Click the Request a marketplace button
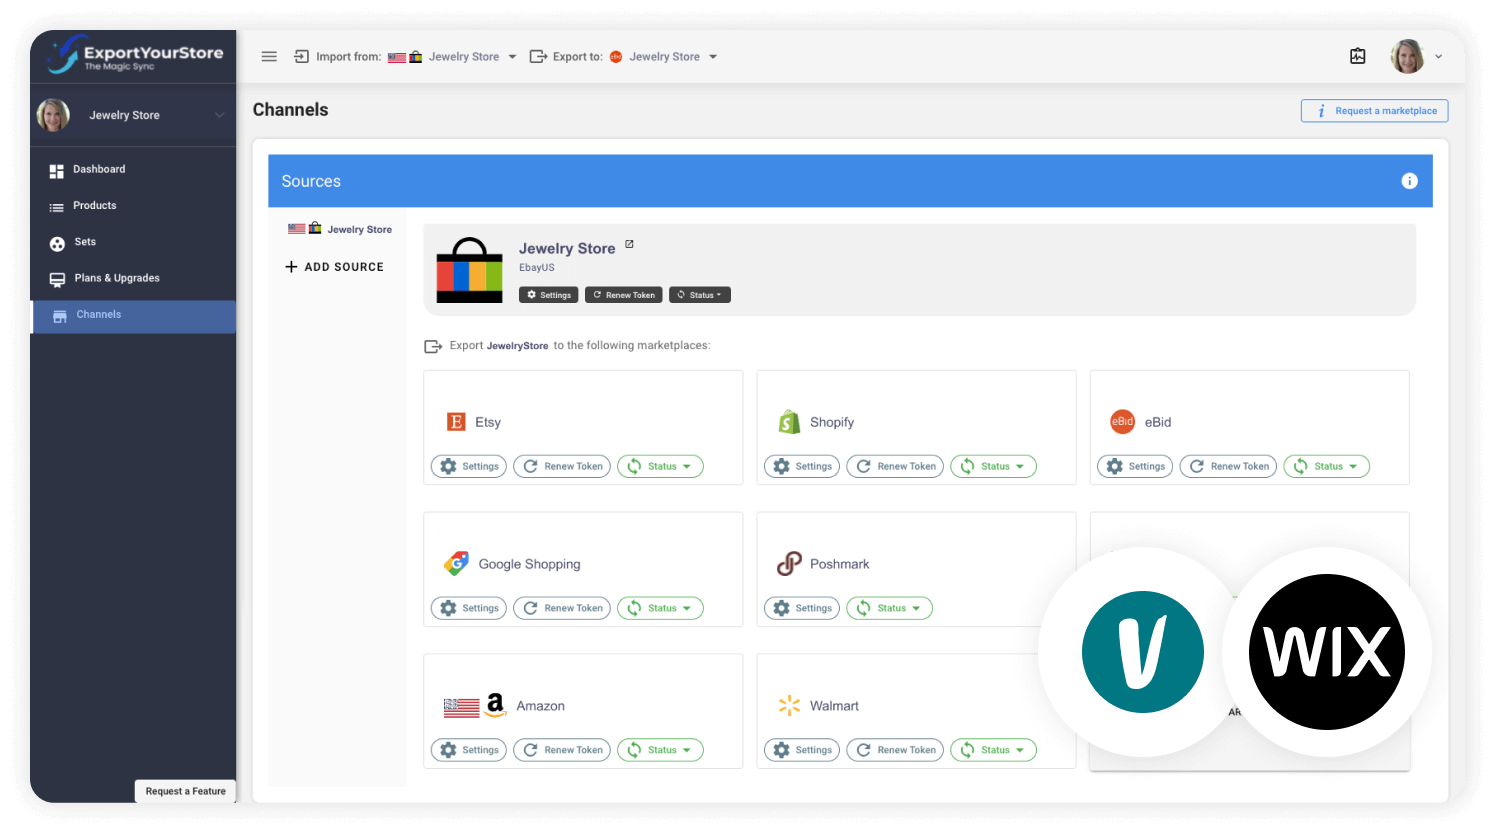1495x833 pixels. point(1374,110)
